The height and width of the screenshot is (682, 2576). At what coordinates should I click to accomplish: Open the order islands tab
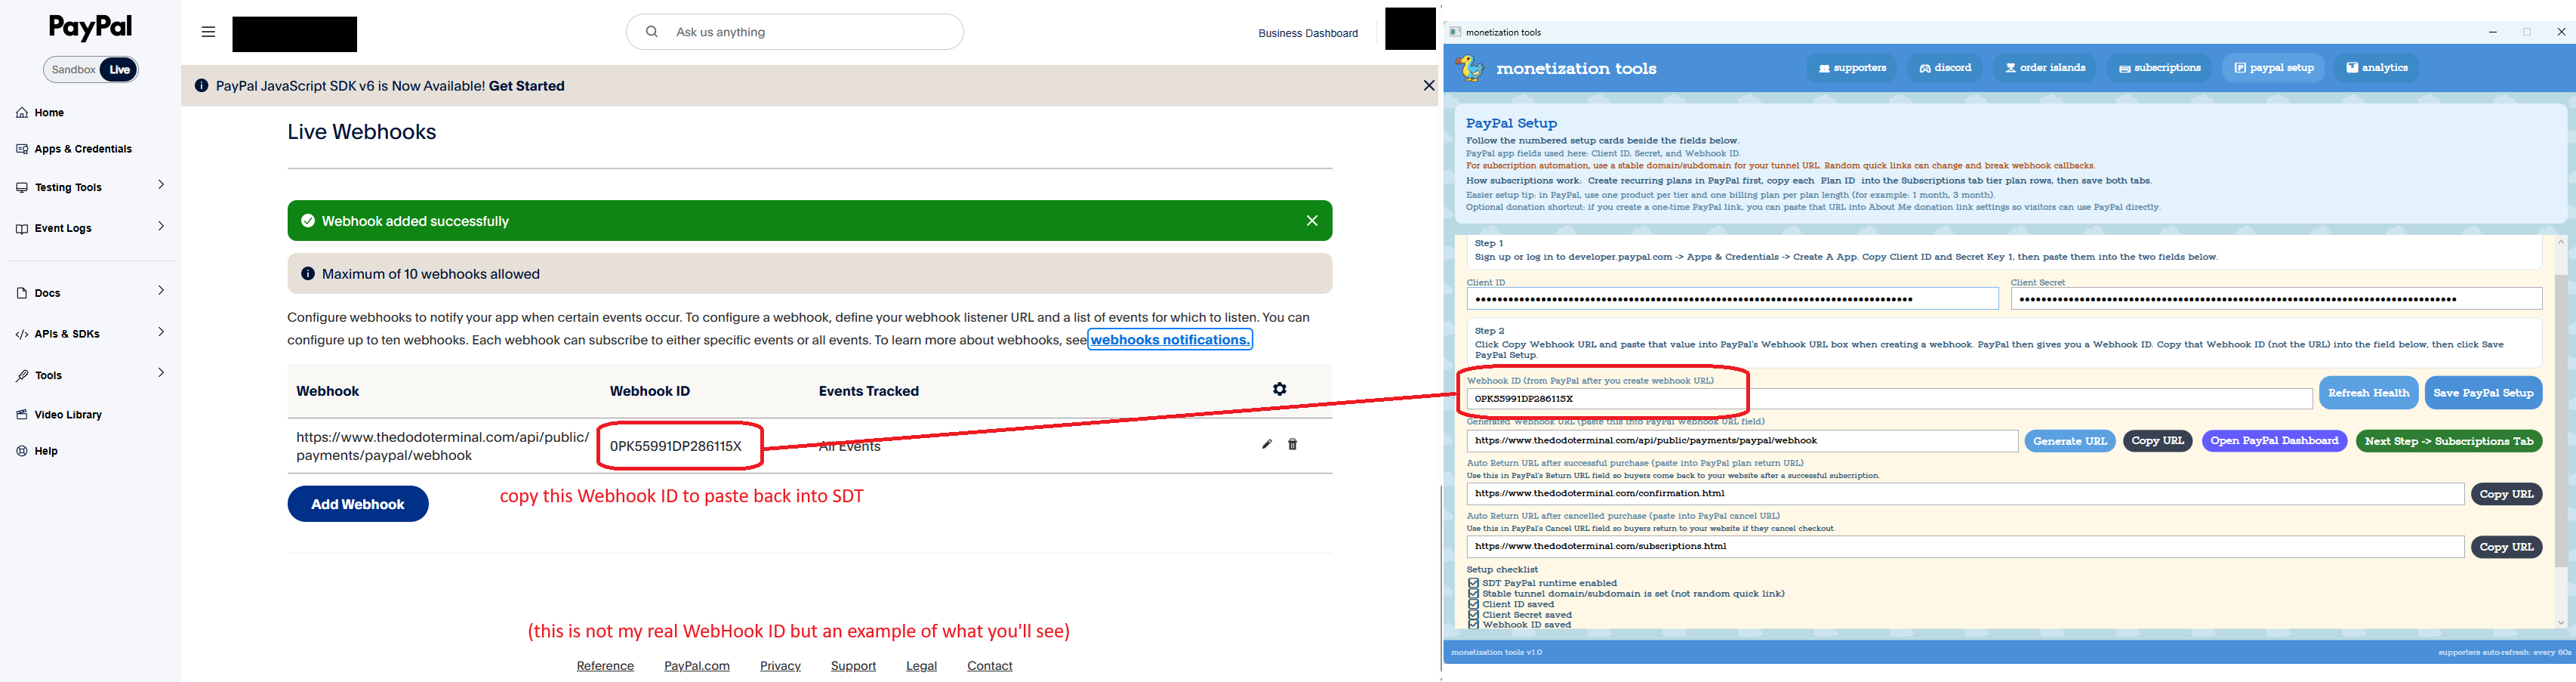coord(2045,68)
